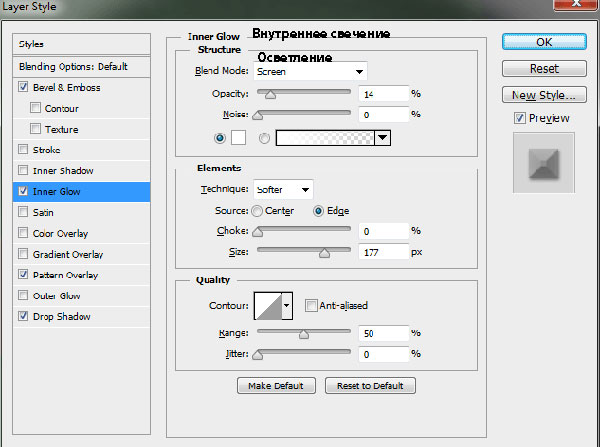Image resolution: width=600 pixels, height=447 pixels.
Task: Disable the Bevel & Emboss effect
Action: click(23, 88)
